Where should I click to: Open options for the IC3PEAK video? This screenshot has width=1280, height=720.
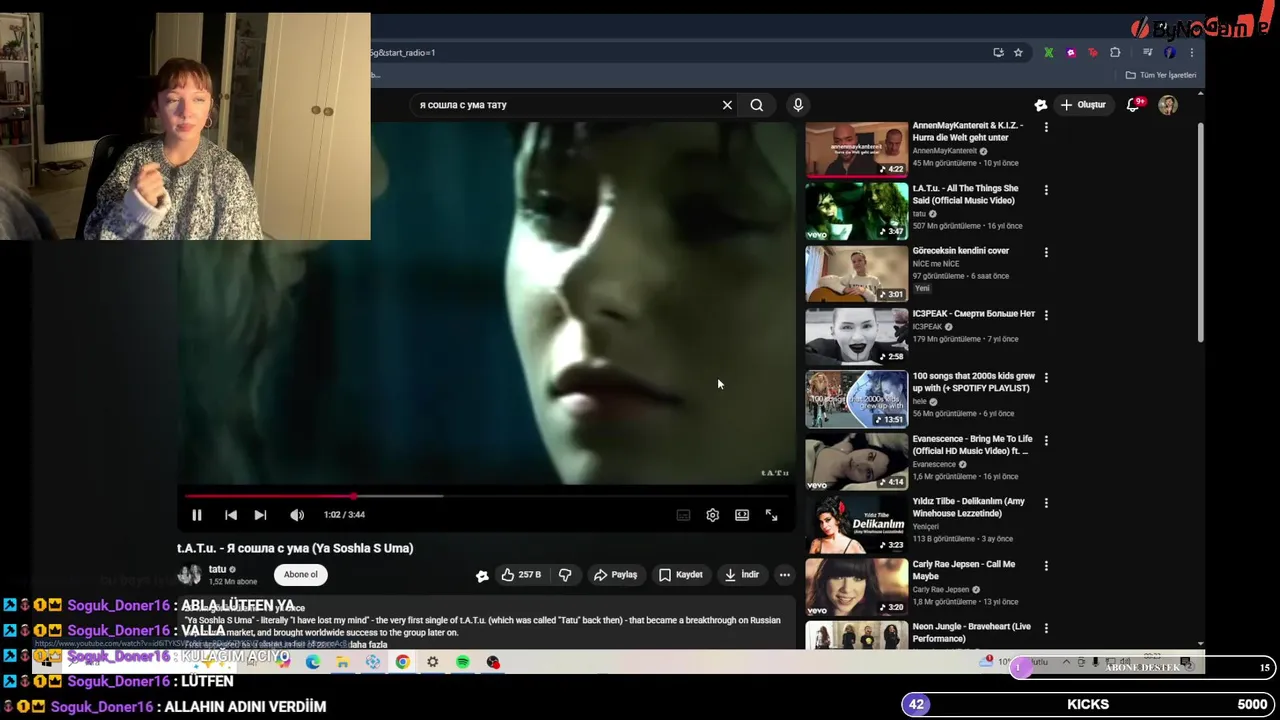(x=1046, y=315)
